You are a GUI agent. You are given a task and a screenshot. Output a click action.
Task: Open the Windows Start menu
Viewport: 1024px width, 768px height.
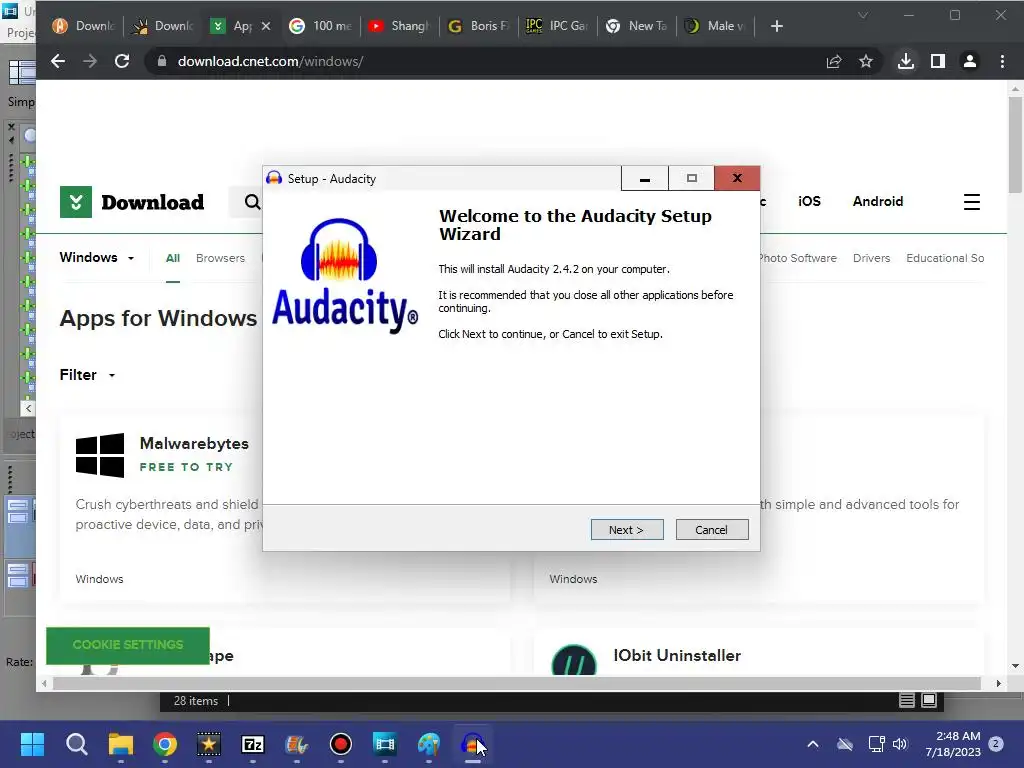[32, 744]
